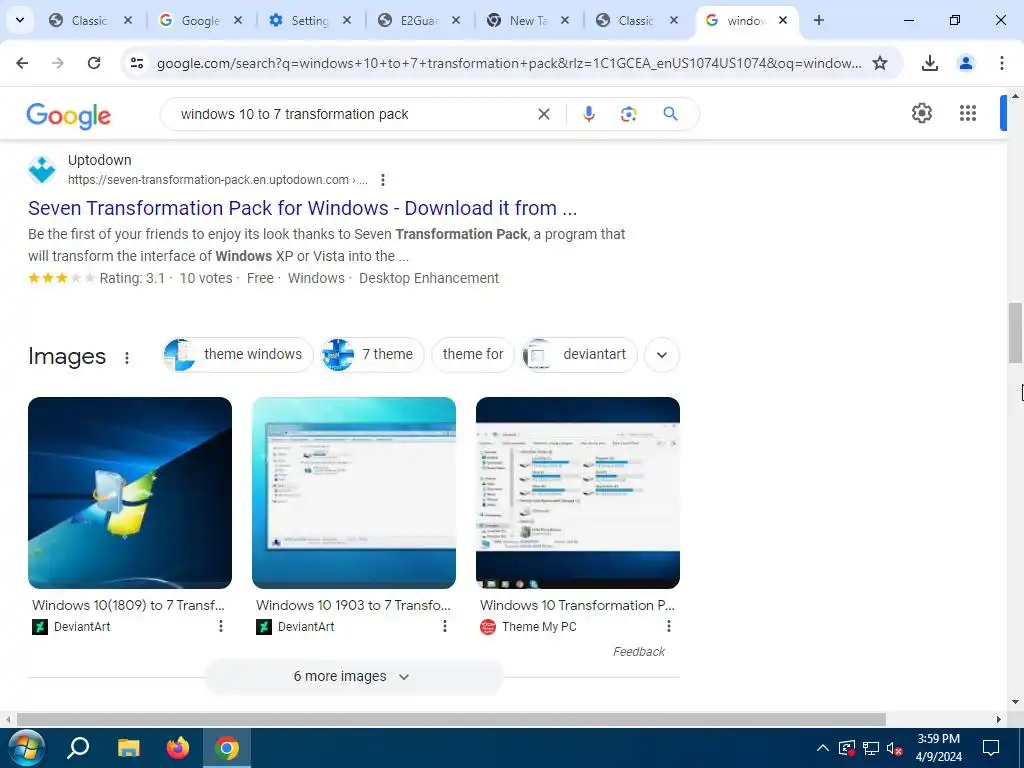Open Chrome profile menu
1024x768 pixels.
[x=965, y=63]
